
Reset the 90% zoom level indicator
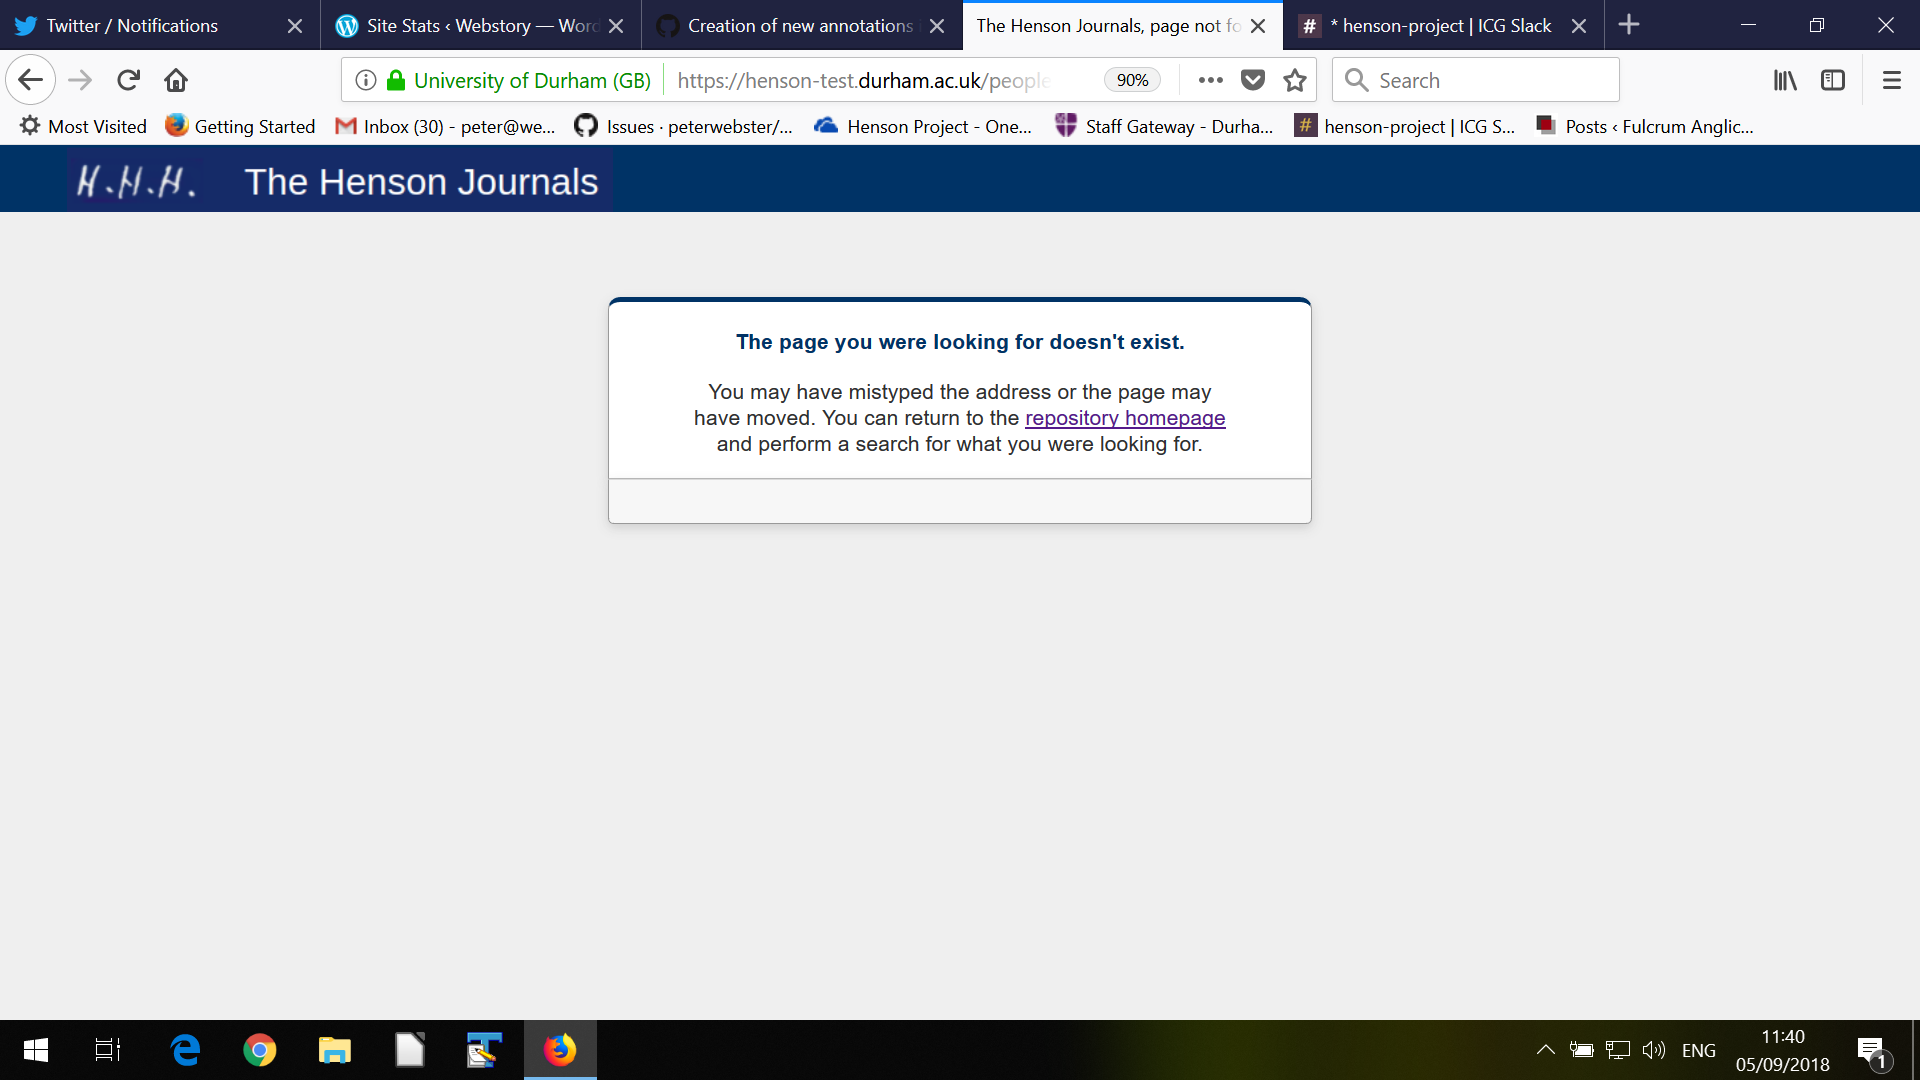(1132, 80)
